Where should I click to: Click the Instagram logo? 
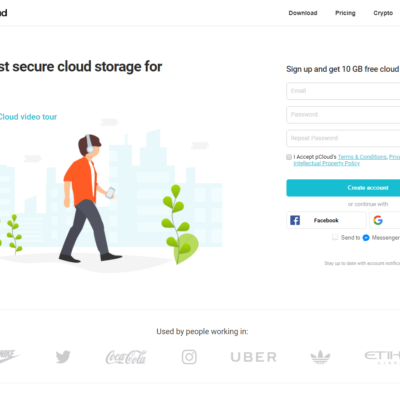[189, 357]
